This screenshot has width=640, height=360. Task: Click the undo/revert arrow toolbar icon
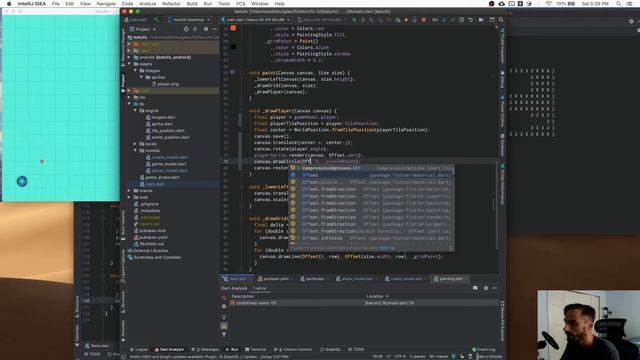pyautogui.click(x=470, y=20)
